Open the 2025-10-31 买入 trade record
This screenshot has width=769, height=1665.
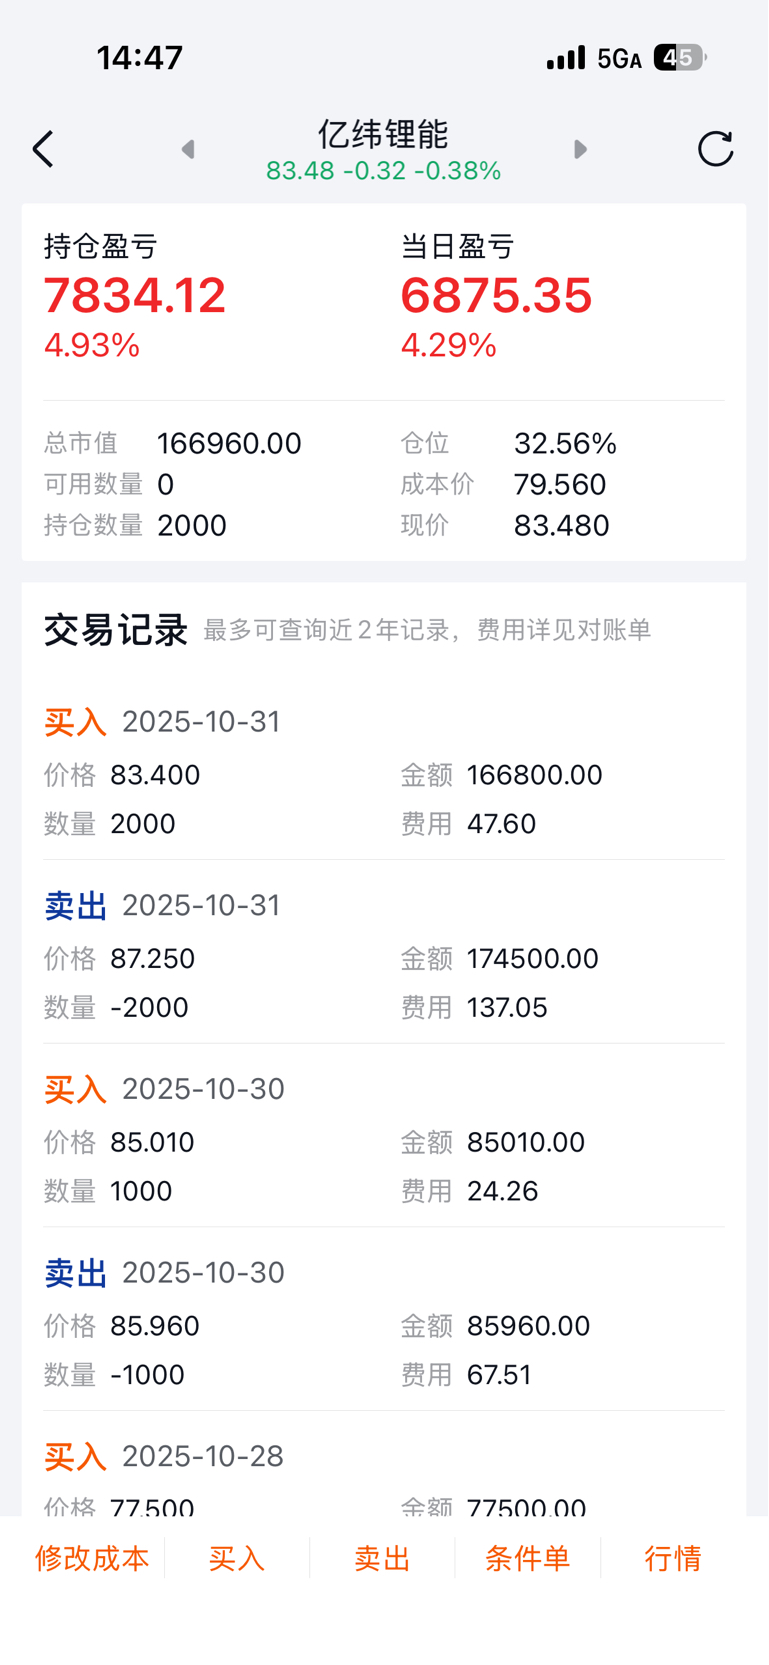tap(384, 773)
